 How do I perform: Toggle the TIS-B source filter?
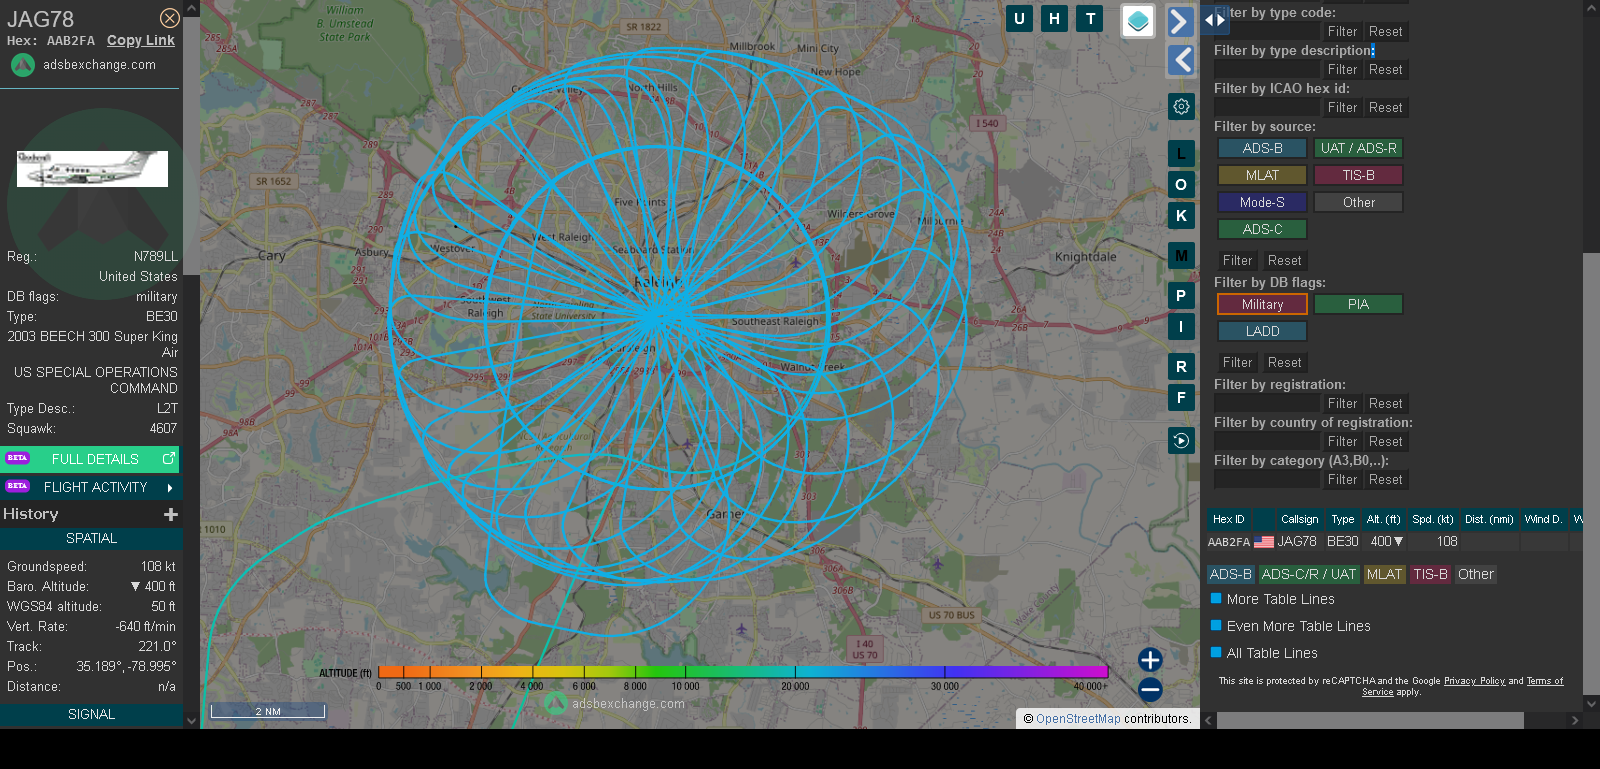tap(1358, 175)
